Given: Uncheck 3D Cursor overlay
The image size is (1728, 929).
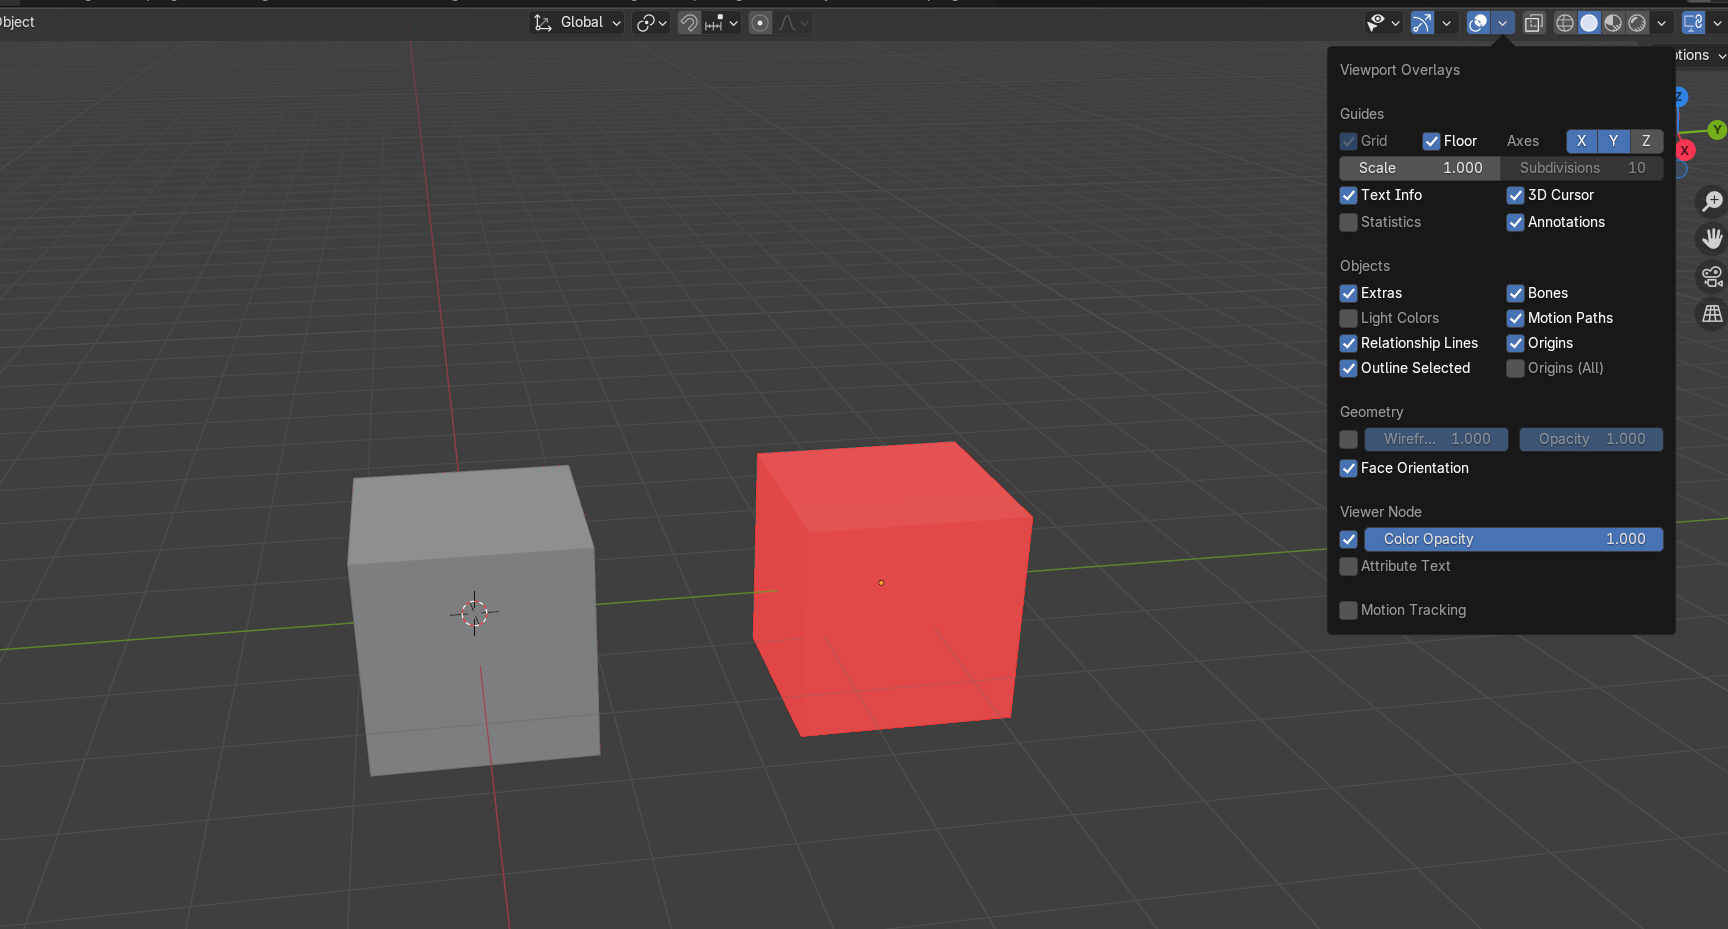Looking at the screenshot, I should tap(1515, 195).
